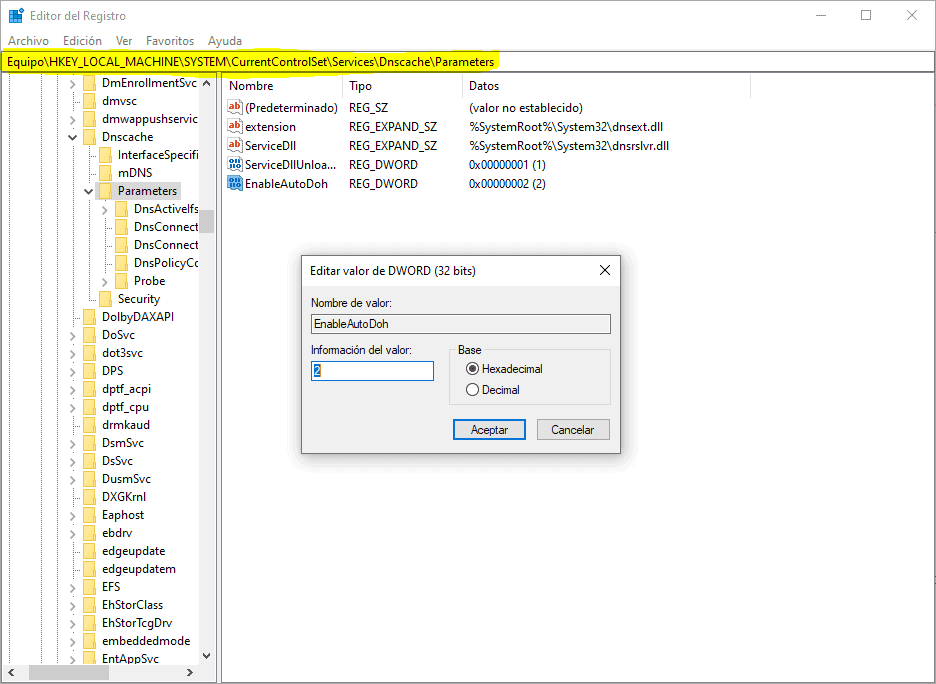Click the extension string value icon
The height and width of the screenshot is (684, 936).
[235, 126]
